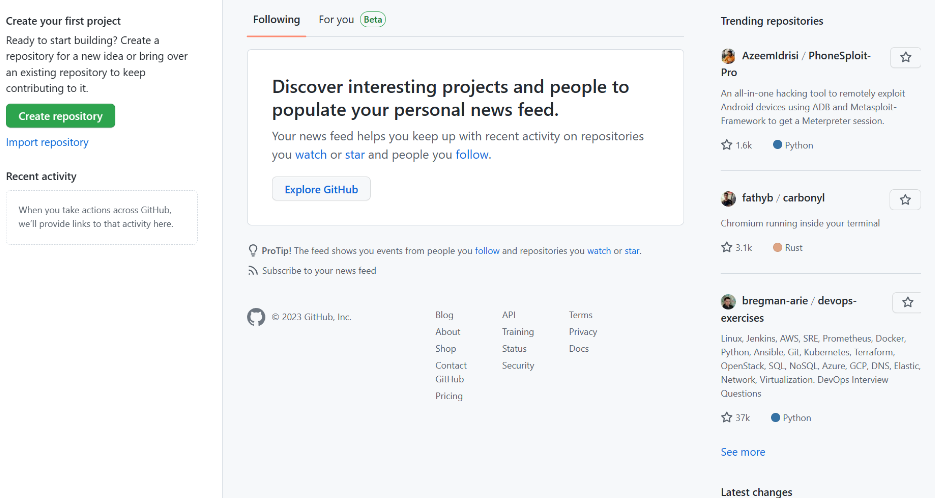Open Subscribe to your news feed link
The image size is (935, 498).
click(319, 271)
